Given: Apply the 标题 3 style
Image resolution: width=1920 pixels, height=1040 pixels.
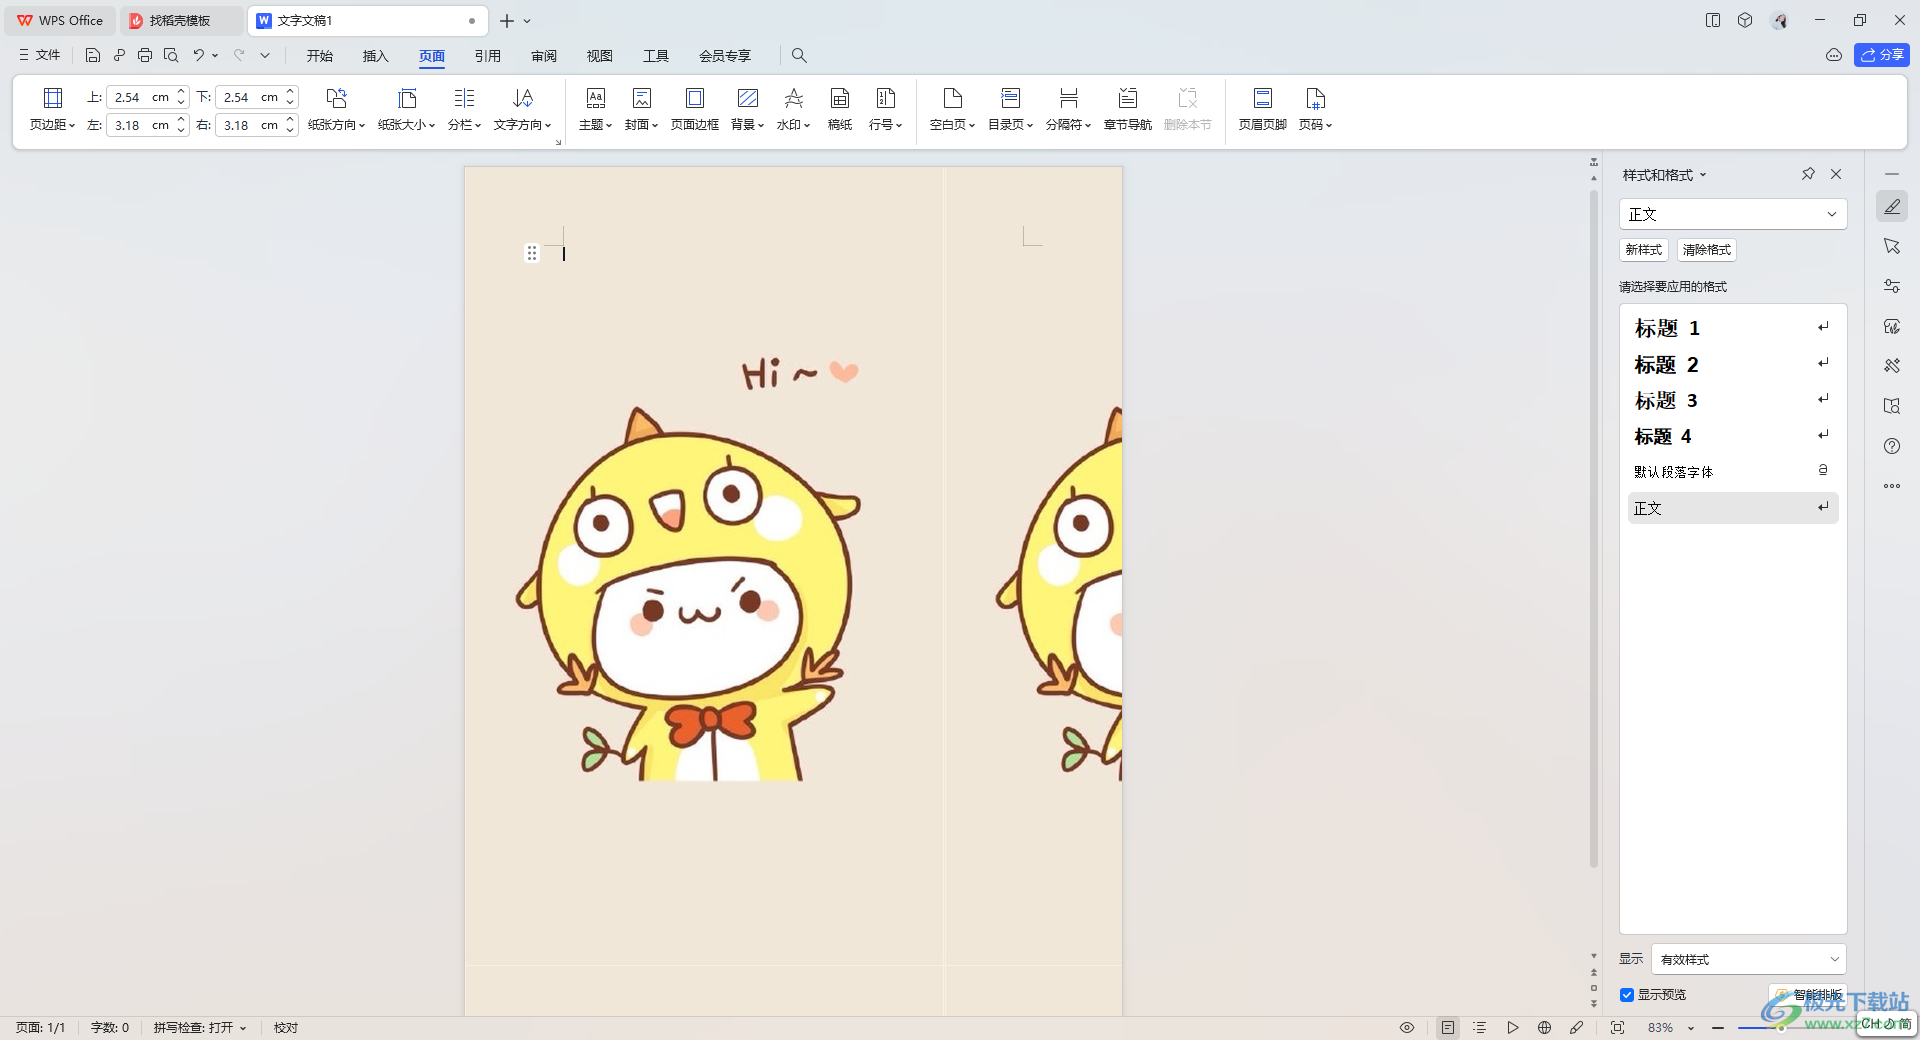Looking at the screenshot, I should [x=1732, y=400].
